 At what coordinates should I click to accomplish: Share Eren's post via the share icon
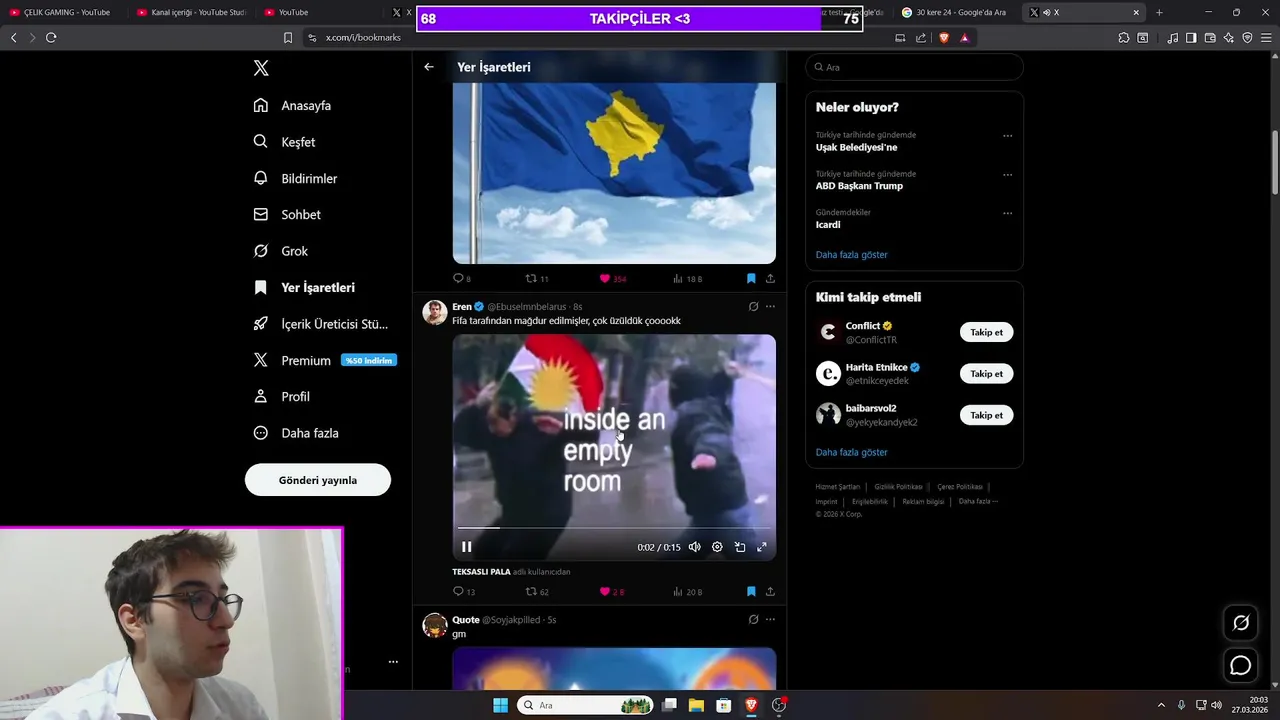click(770, 592)
